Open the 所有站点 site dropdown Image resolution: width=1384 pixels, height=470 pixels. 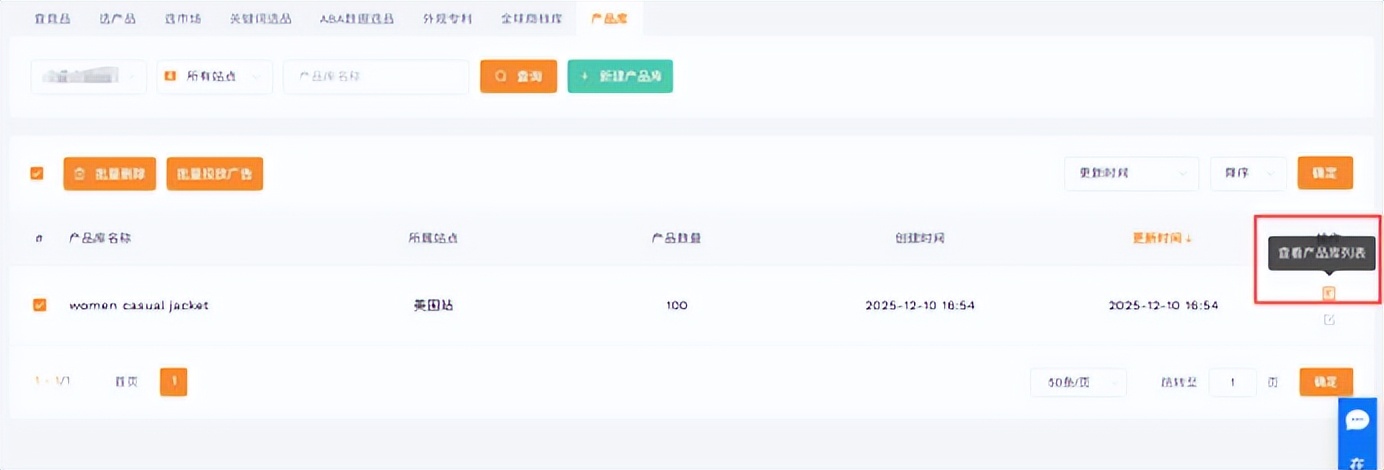tap(214, 77)
